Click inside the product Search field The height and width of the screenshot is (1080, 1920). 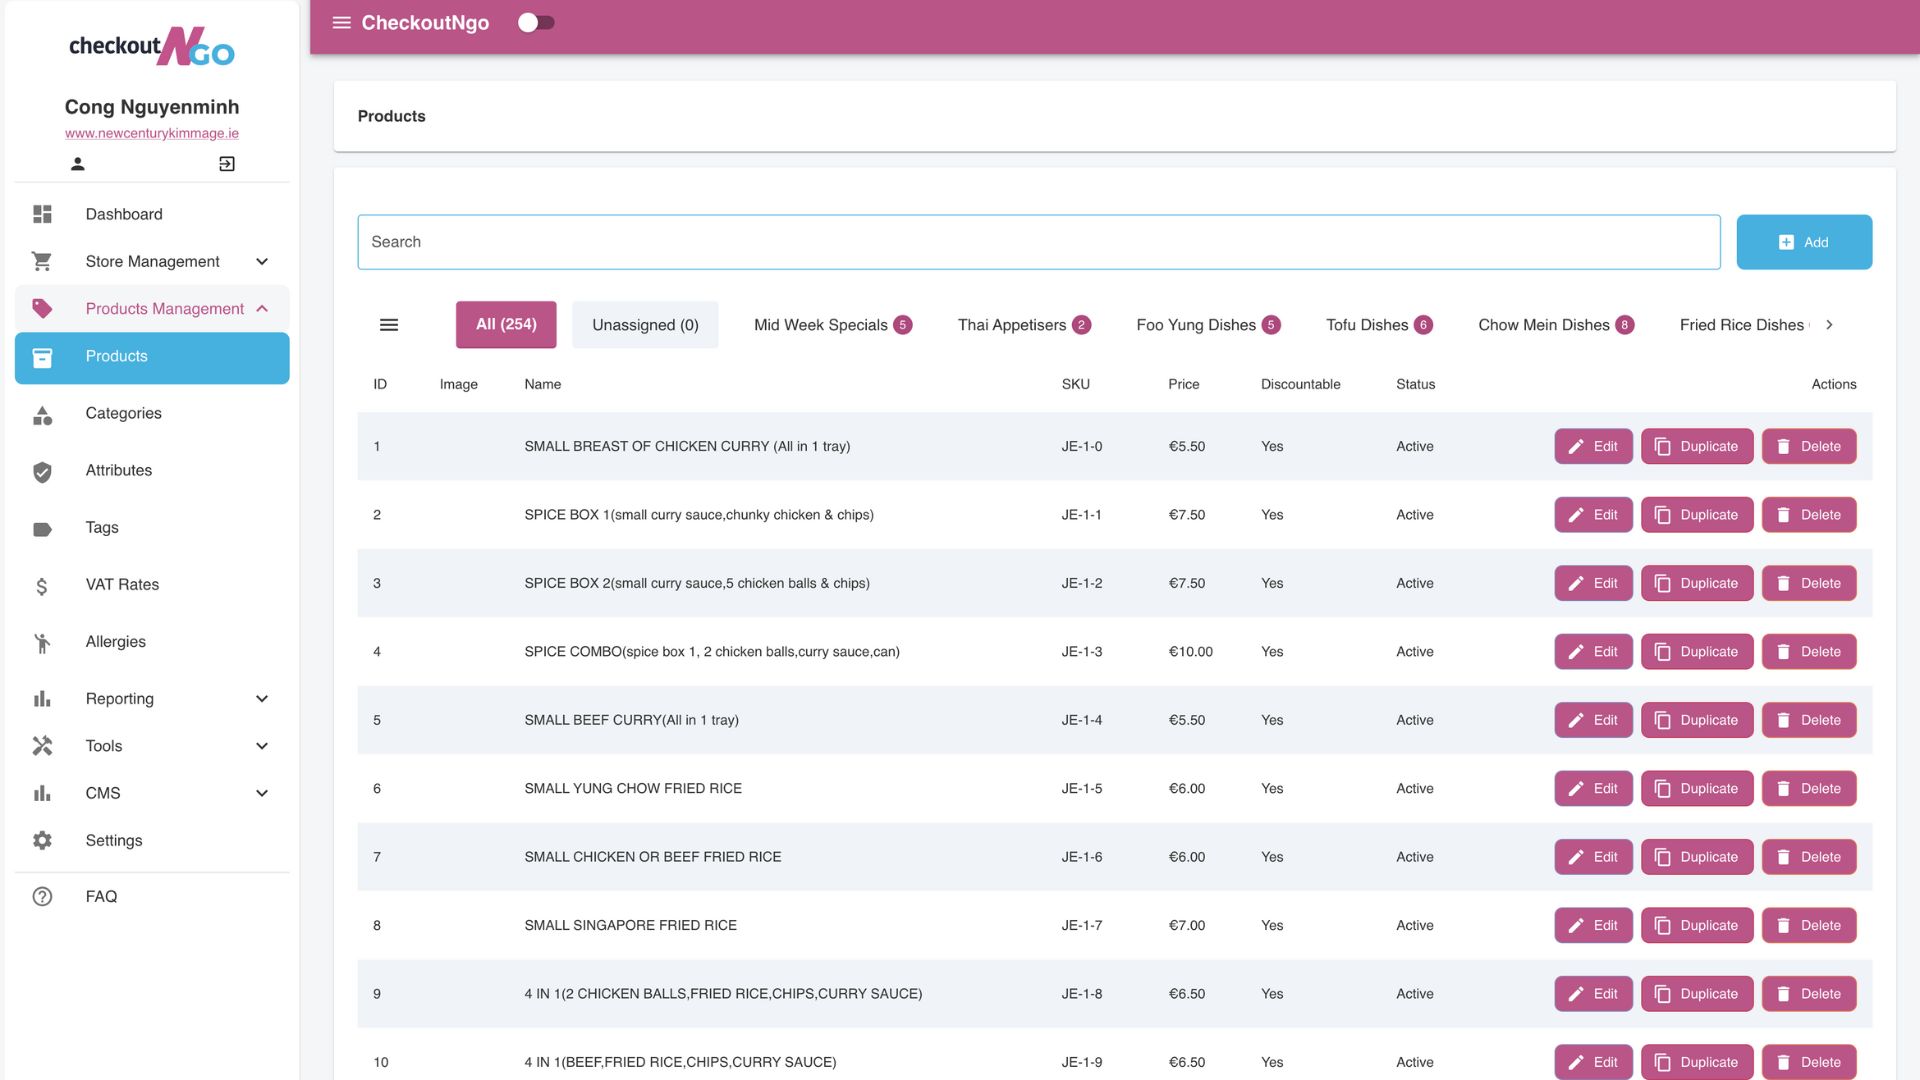tap(1038, 242)
